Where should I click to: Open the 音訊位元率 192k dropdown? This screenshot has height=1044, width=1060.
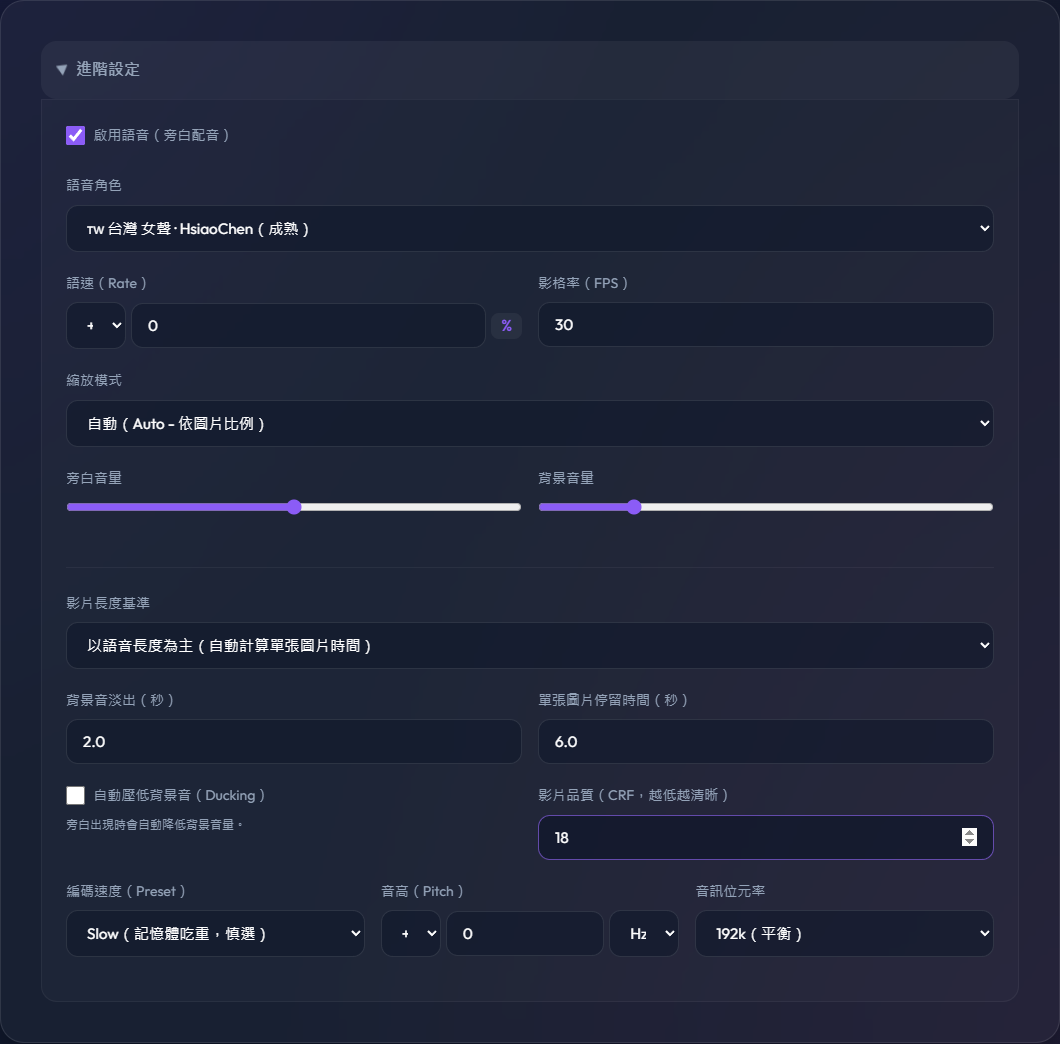click(x=844, y=933)
